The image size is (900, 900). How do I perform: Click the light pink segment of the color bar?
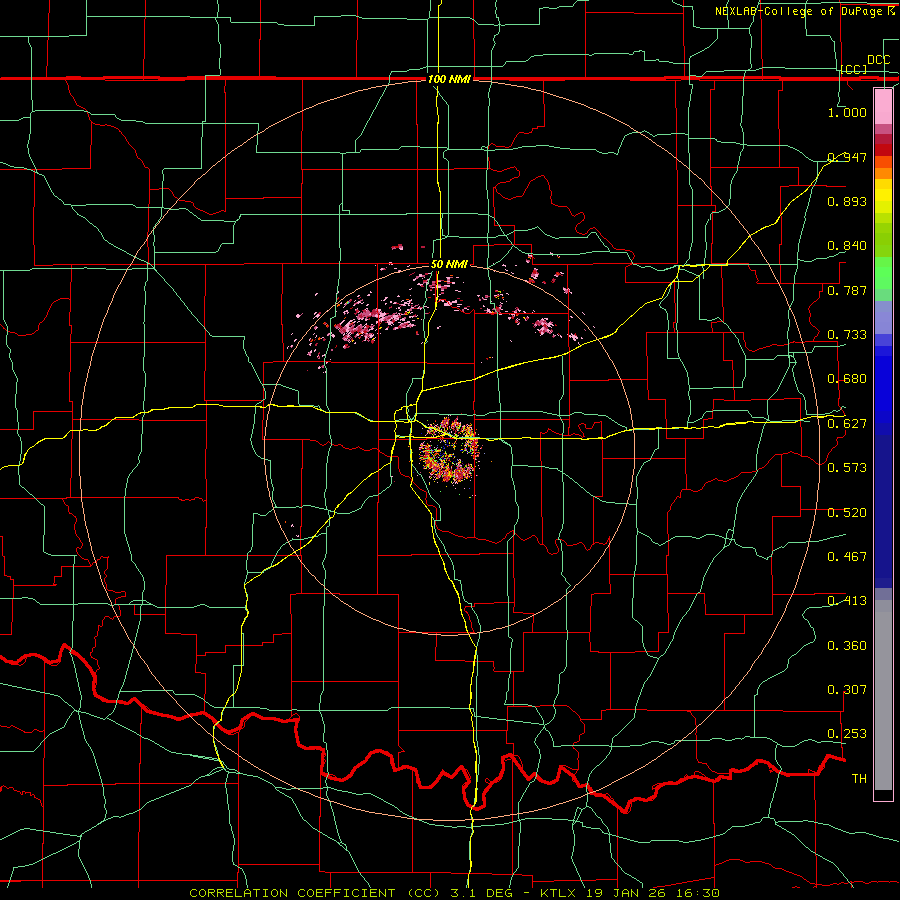[x=883, y=107]
